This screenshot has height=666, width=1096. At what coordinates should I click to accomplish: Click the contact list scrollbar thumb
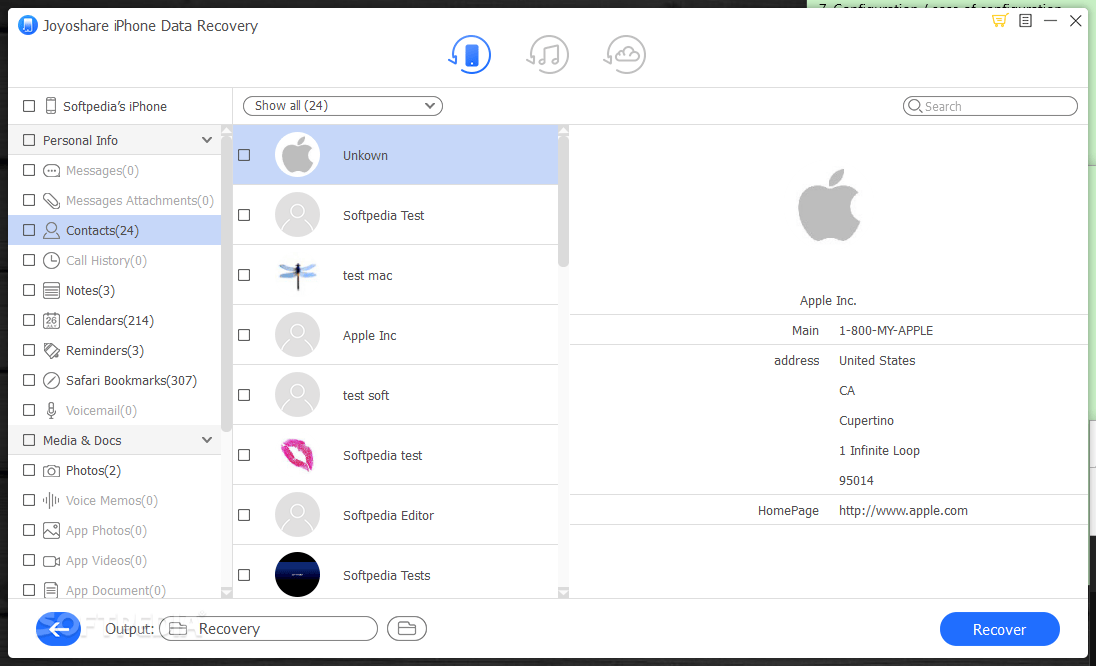click(563, 201)
